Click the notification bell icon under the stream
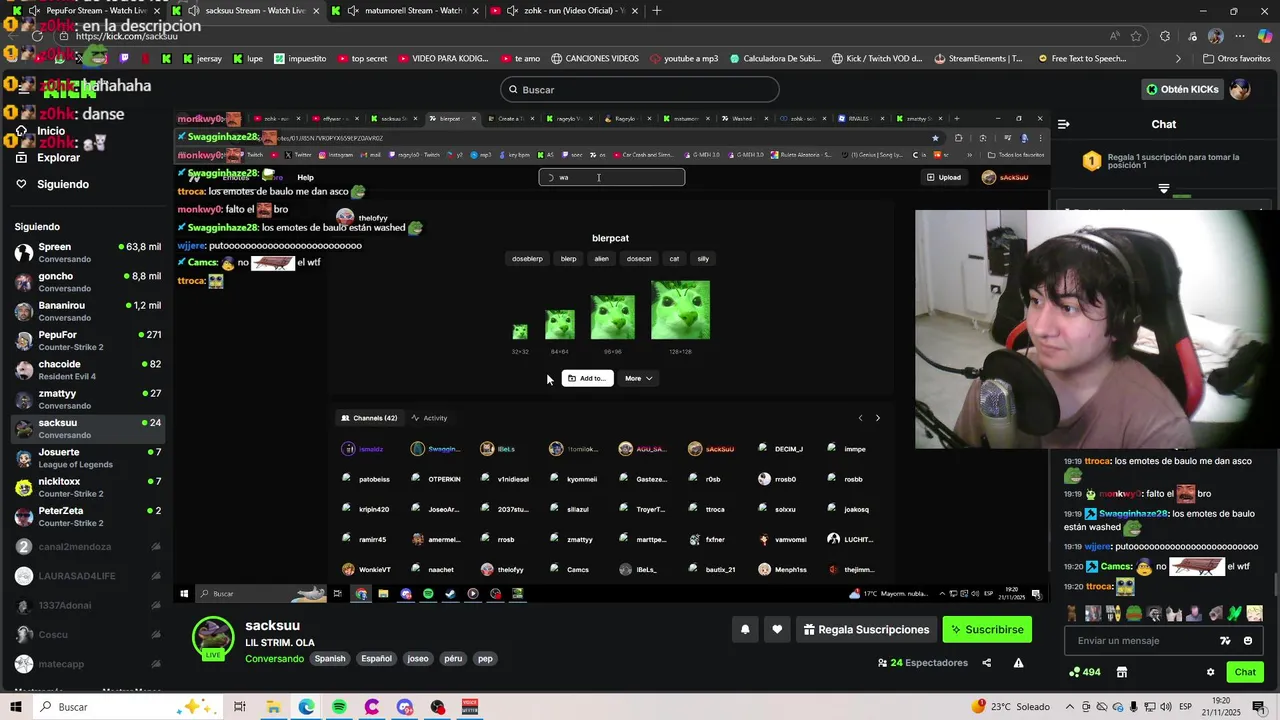Image resolution: width=1280 pixels, height=720 pixels. pos(745,630)
